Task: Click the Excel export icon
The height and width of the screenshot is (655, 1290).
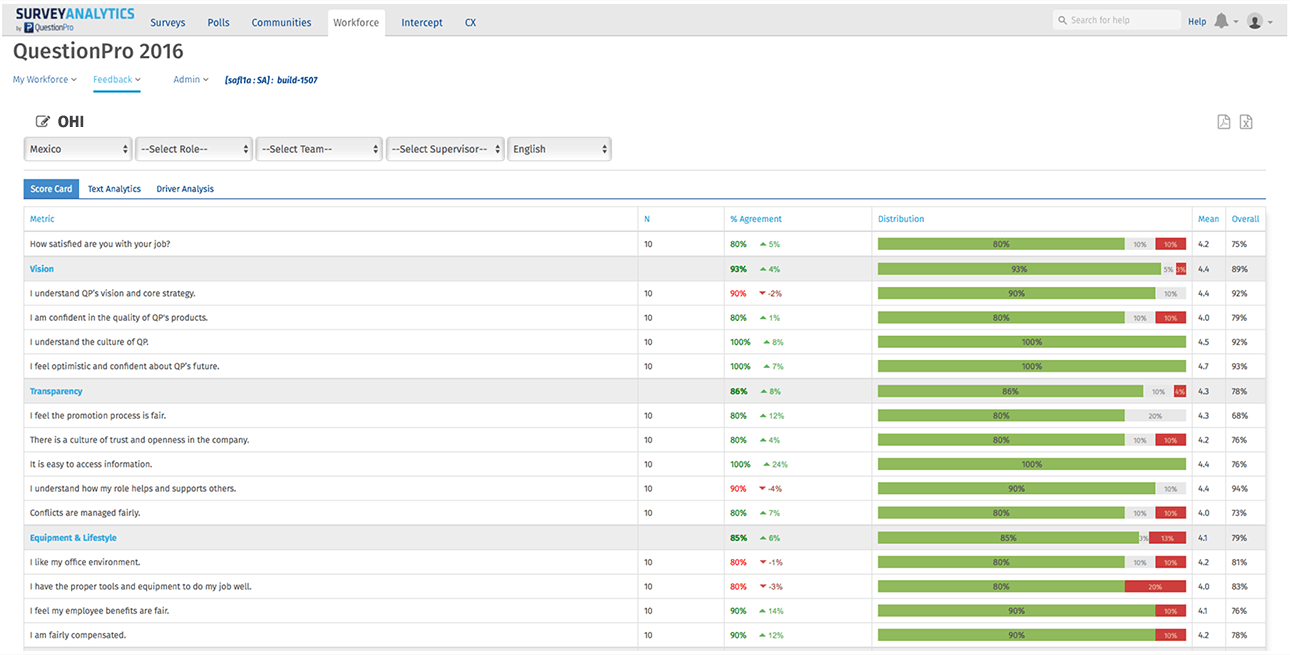Action: [x=1246, y=120]
